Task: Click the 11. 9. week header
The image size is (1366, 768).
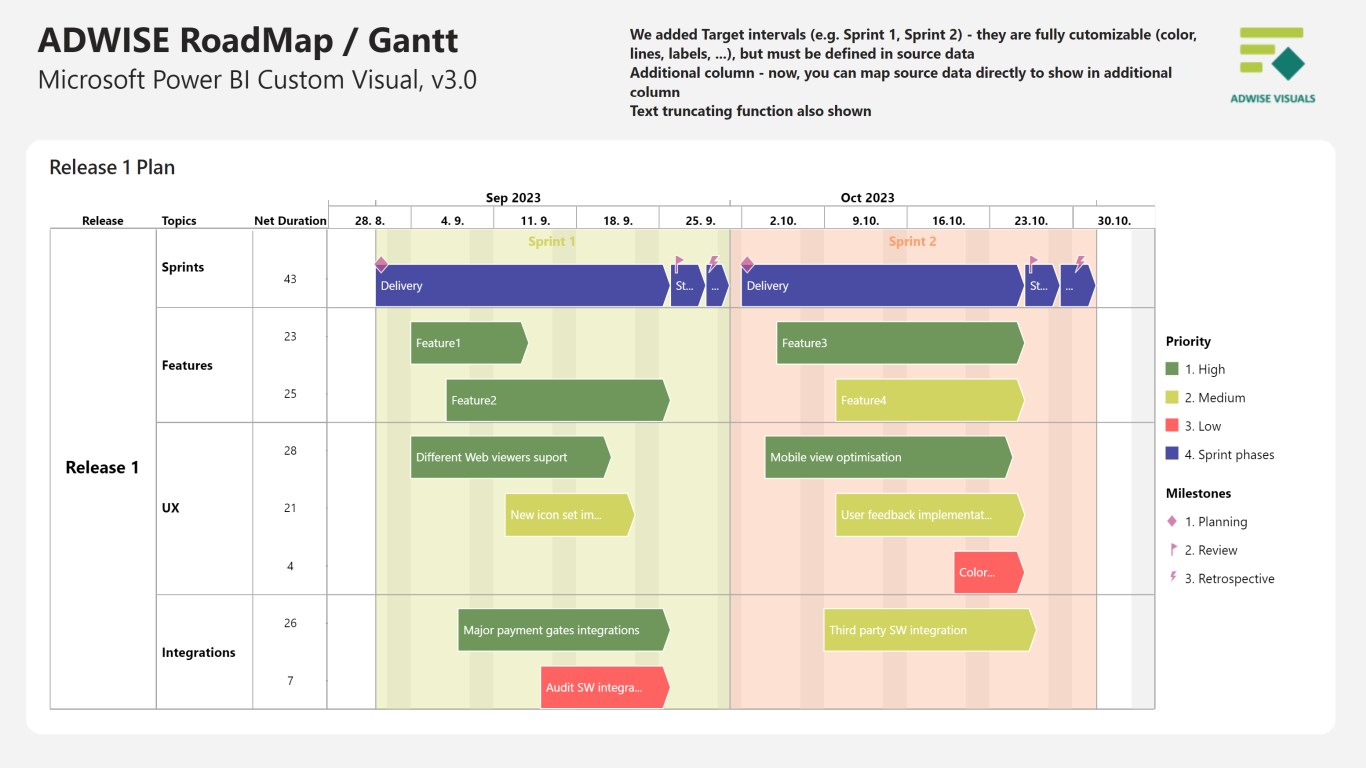Action: [535, 221]
